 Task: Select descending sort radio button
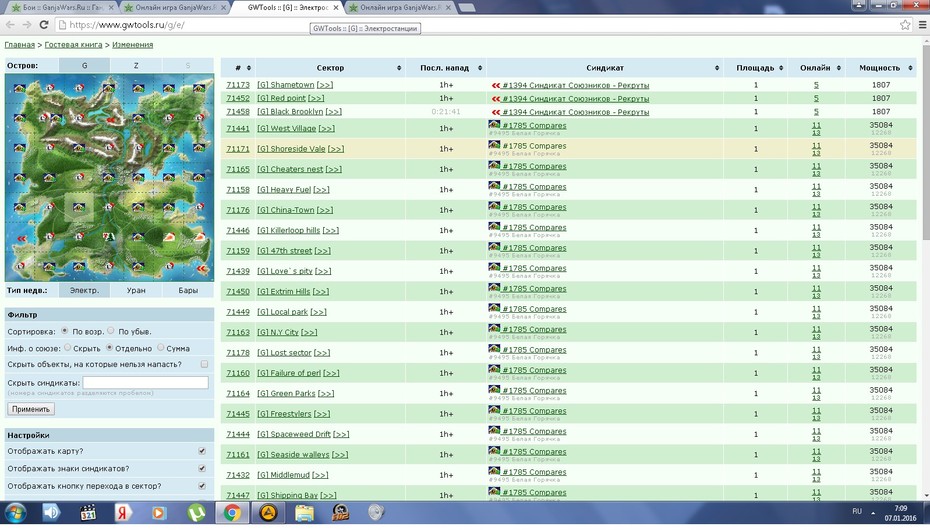pyautogui.click(x=111, y=331)
